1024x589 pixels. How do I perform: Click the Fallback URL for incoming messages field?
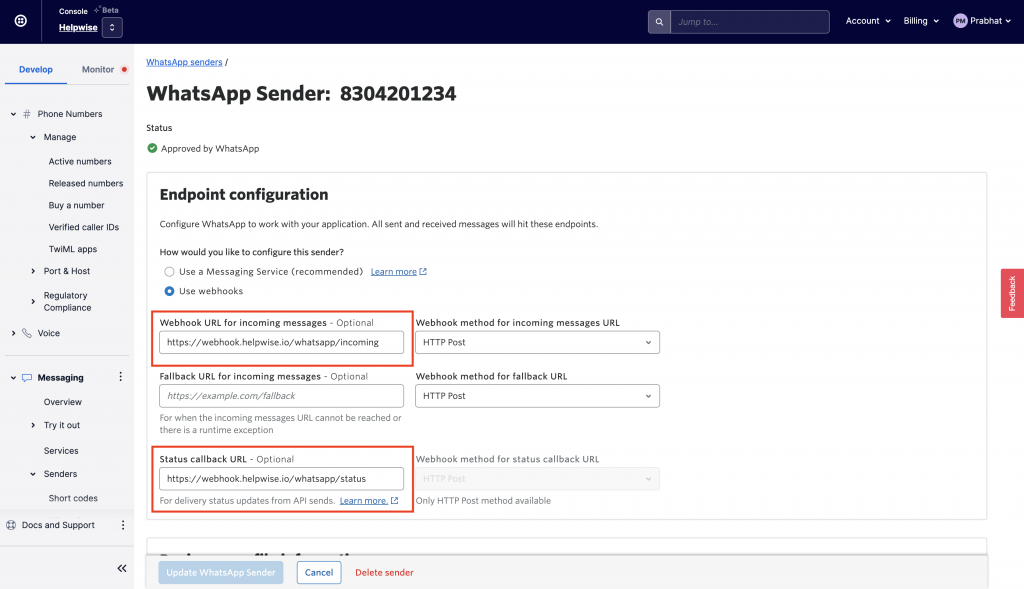point(281,396)
